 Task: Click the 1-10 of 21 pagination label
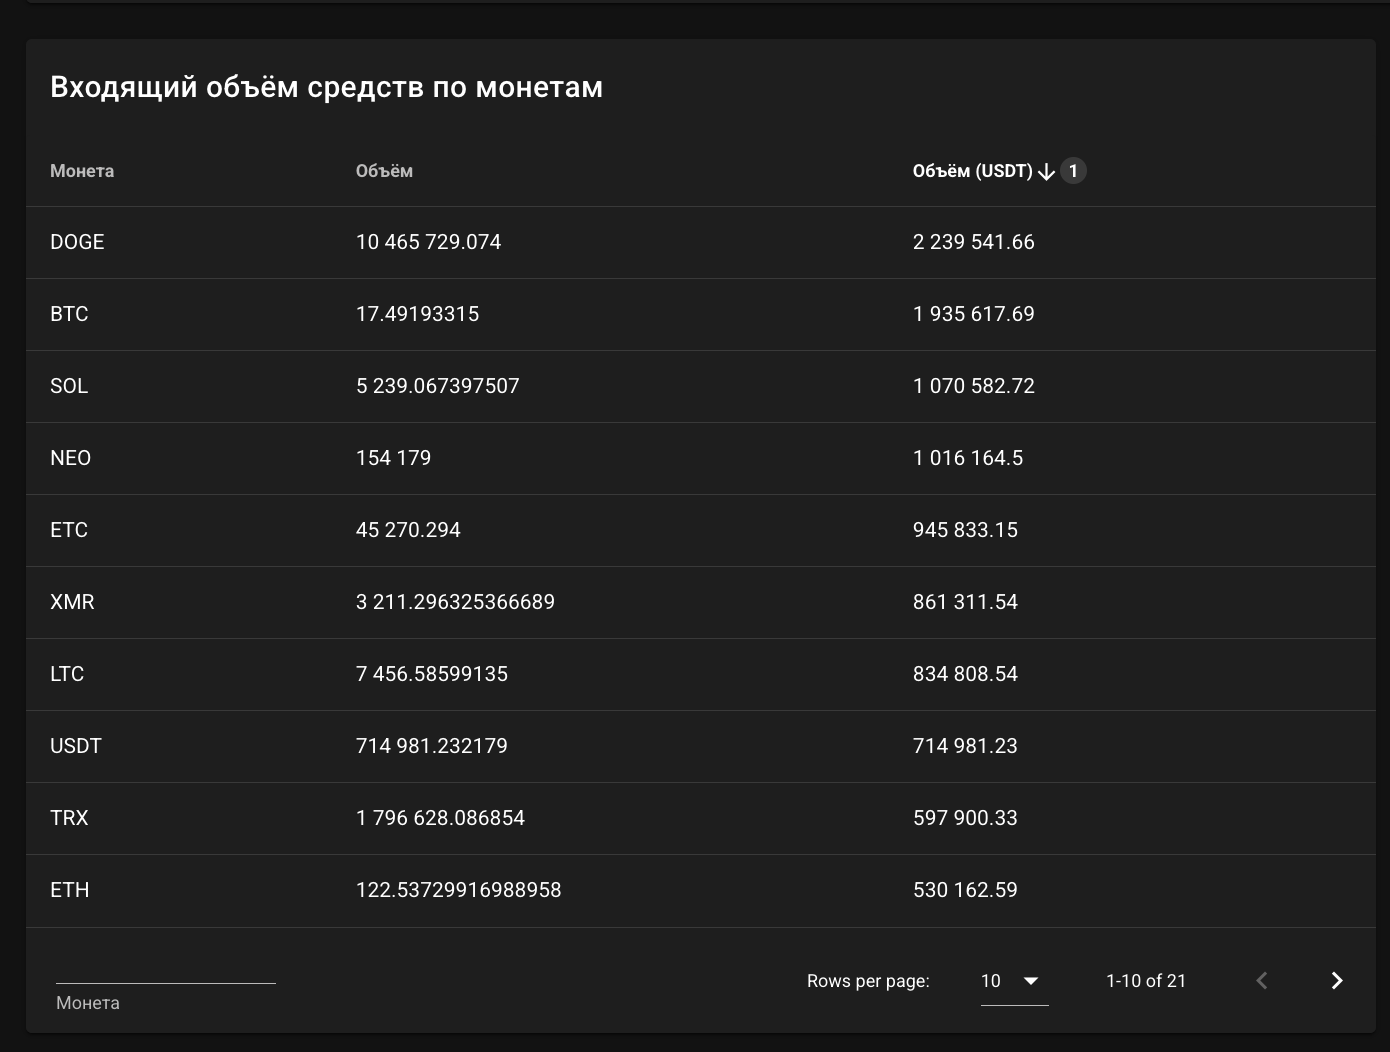(x=1145, y=981)
